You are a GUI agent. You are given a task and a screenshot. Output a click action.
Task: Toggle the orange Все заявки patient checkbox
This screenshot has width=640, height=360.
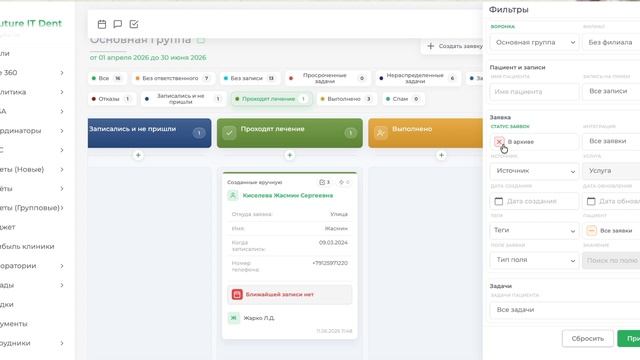(x=591, y=231)
